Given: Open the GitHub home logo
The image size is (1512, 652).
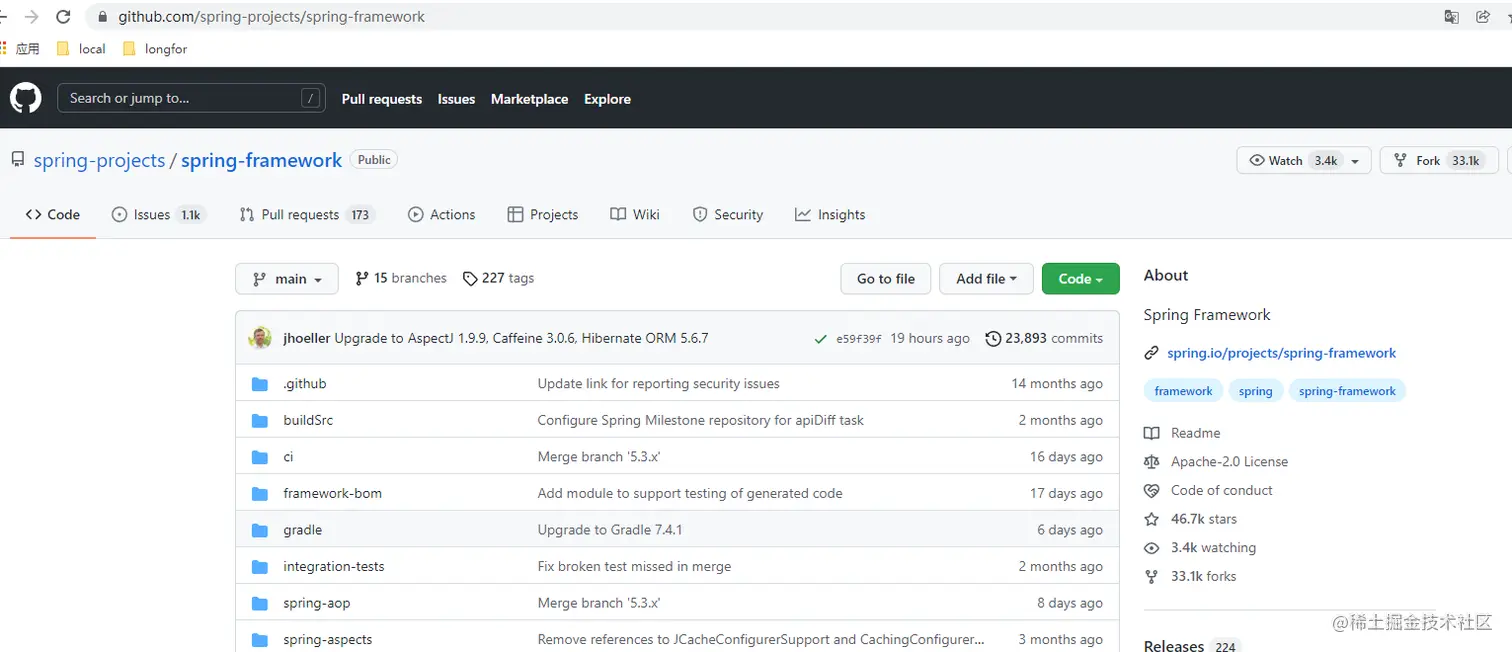Looking at the screenshot, I should pyautogui.click(x=26, y=98).
